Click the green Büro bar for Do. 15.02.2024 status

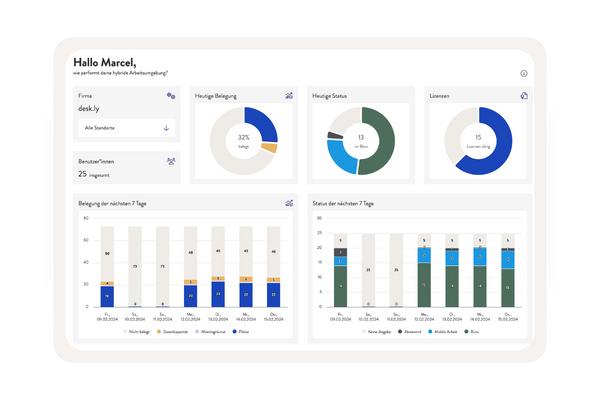[x=508, y=288]
